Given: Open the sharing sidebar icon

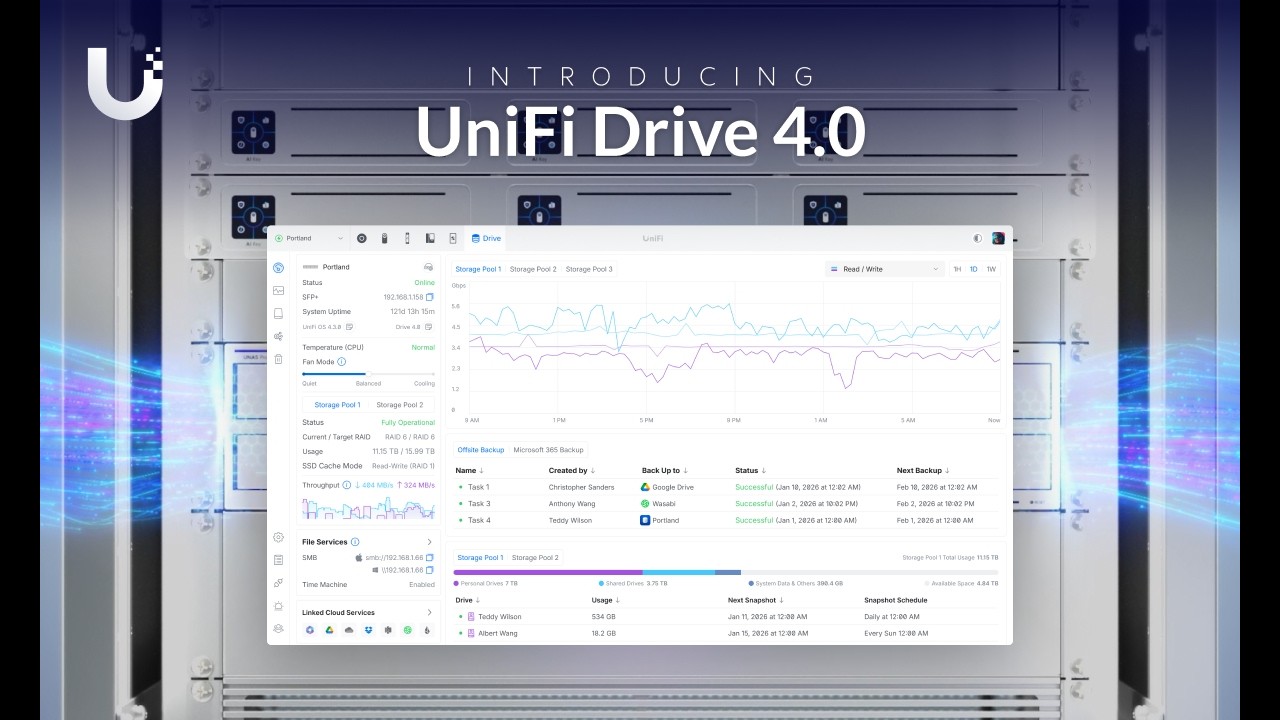Looking at the screenshot, I should point(278,336).
